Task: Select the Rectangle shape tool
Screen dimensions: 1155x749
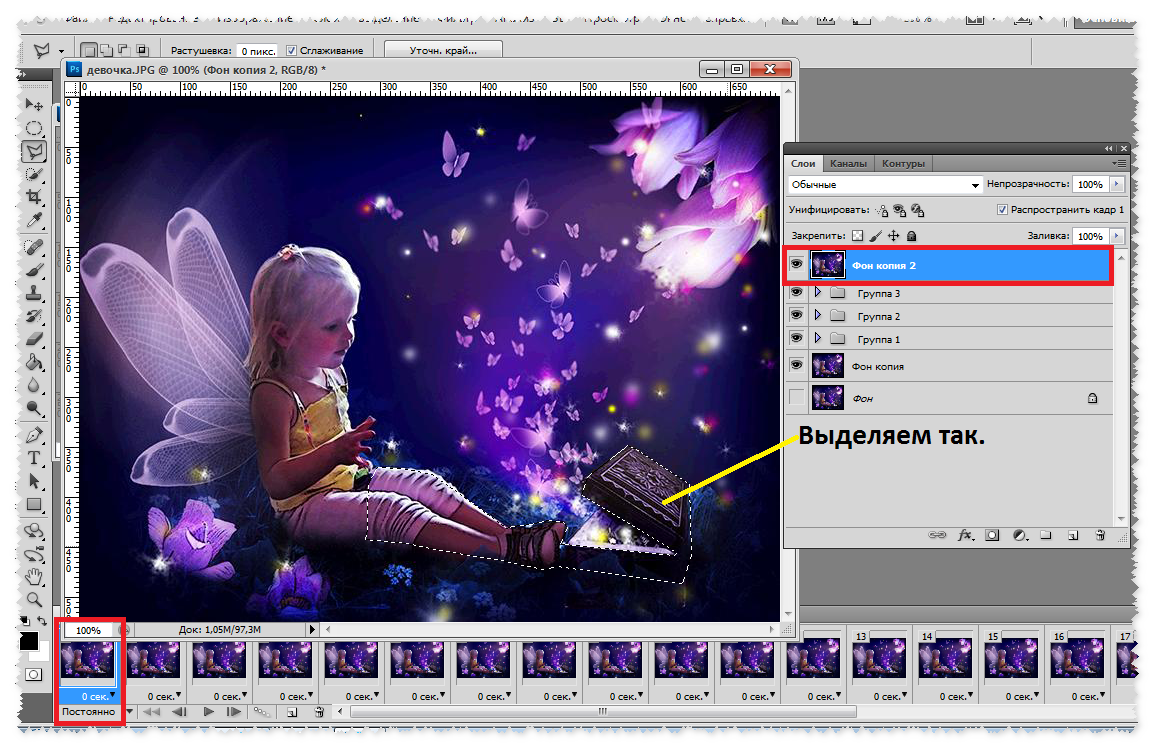Action: (x=34, y=504)
